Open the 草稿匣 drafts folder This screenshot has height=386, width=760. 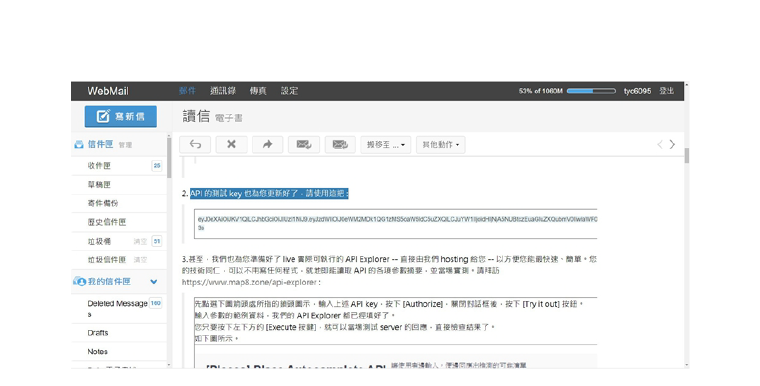[x=99, y=184]
